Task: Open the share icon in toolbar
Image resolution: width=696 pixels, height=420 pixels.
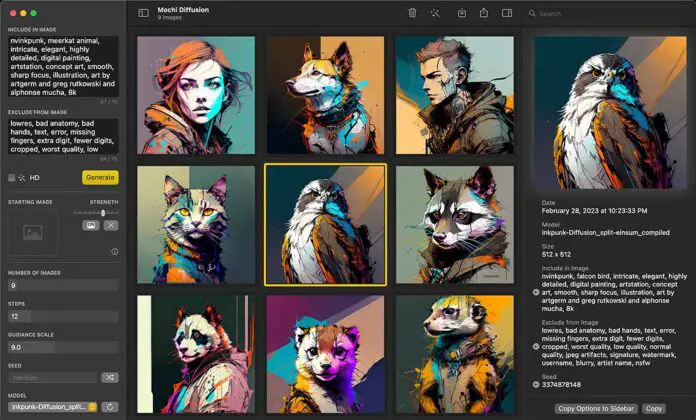Action: [x=484, y=13]
